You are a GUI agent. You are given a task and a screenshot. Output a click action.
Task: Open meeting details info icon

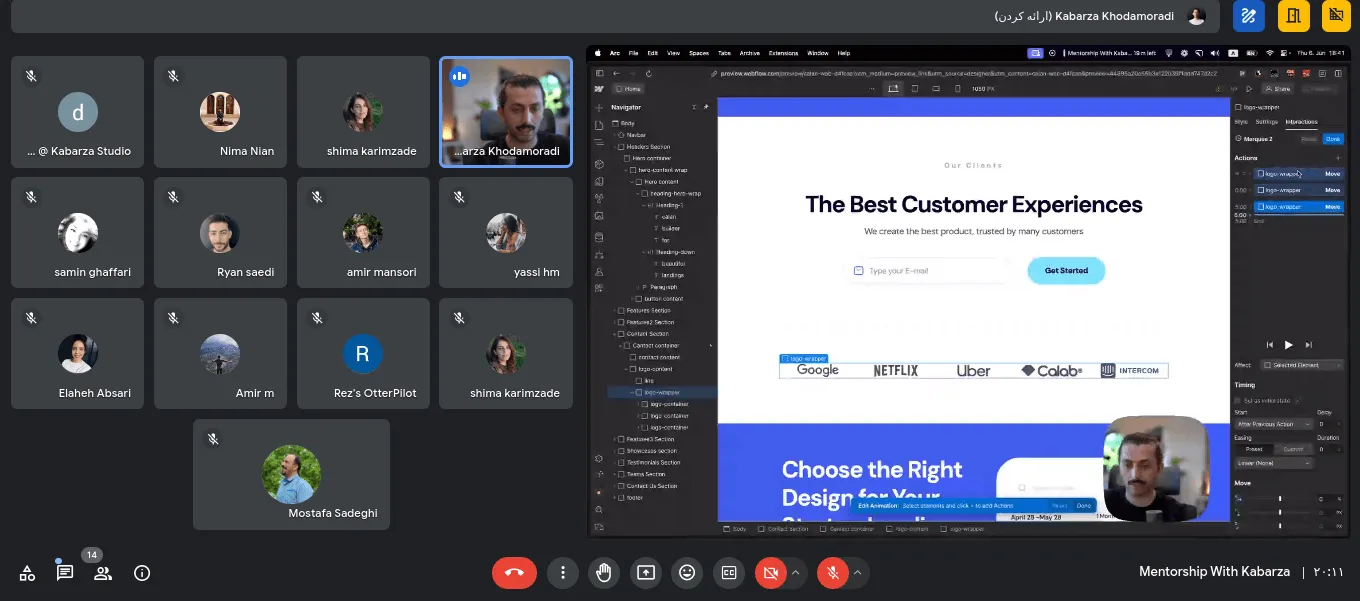tap(142, 573)
